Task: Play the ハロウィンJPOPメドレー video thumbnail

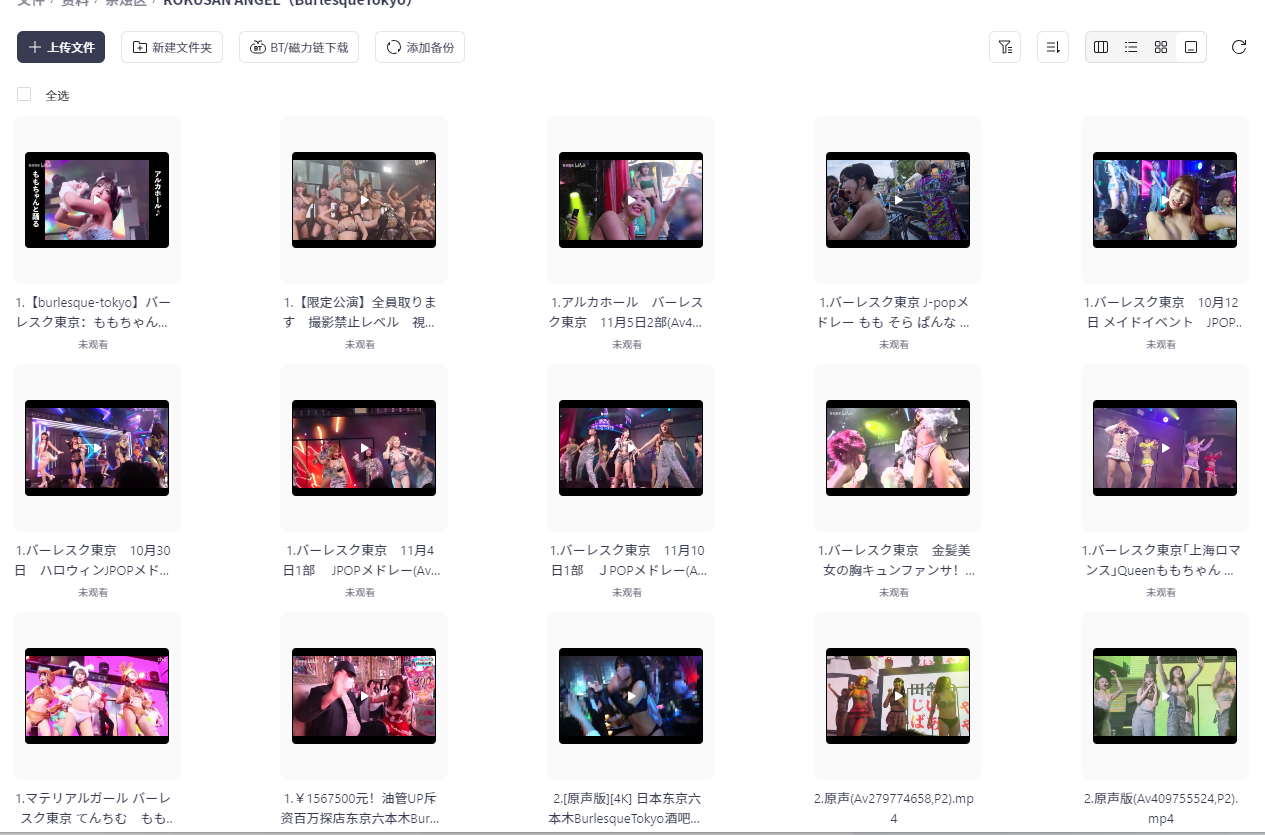Action: tap(96, 447)
